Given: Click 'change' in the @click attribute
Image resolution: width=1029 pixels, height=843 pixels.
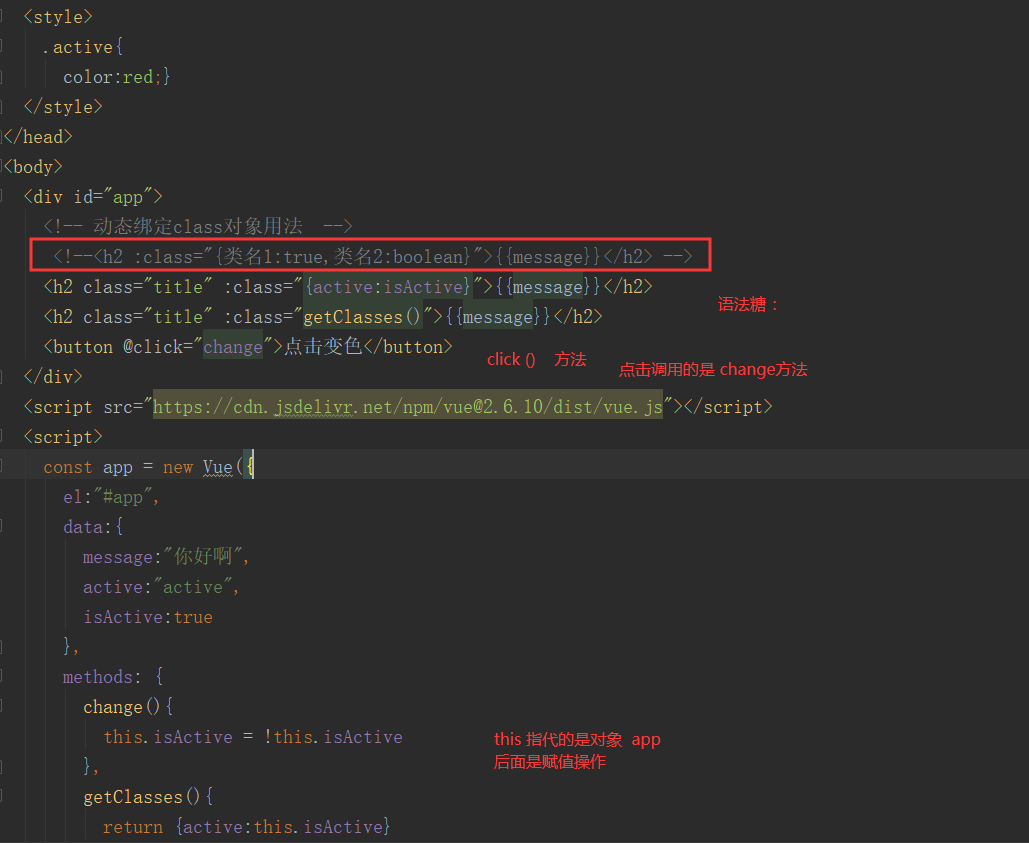Looking at the screenshot, I should [x=233, y=347].
